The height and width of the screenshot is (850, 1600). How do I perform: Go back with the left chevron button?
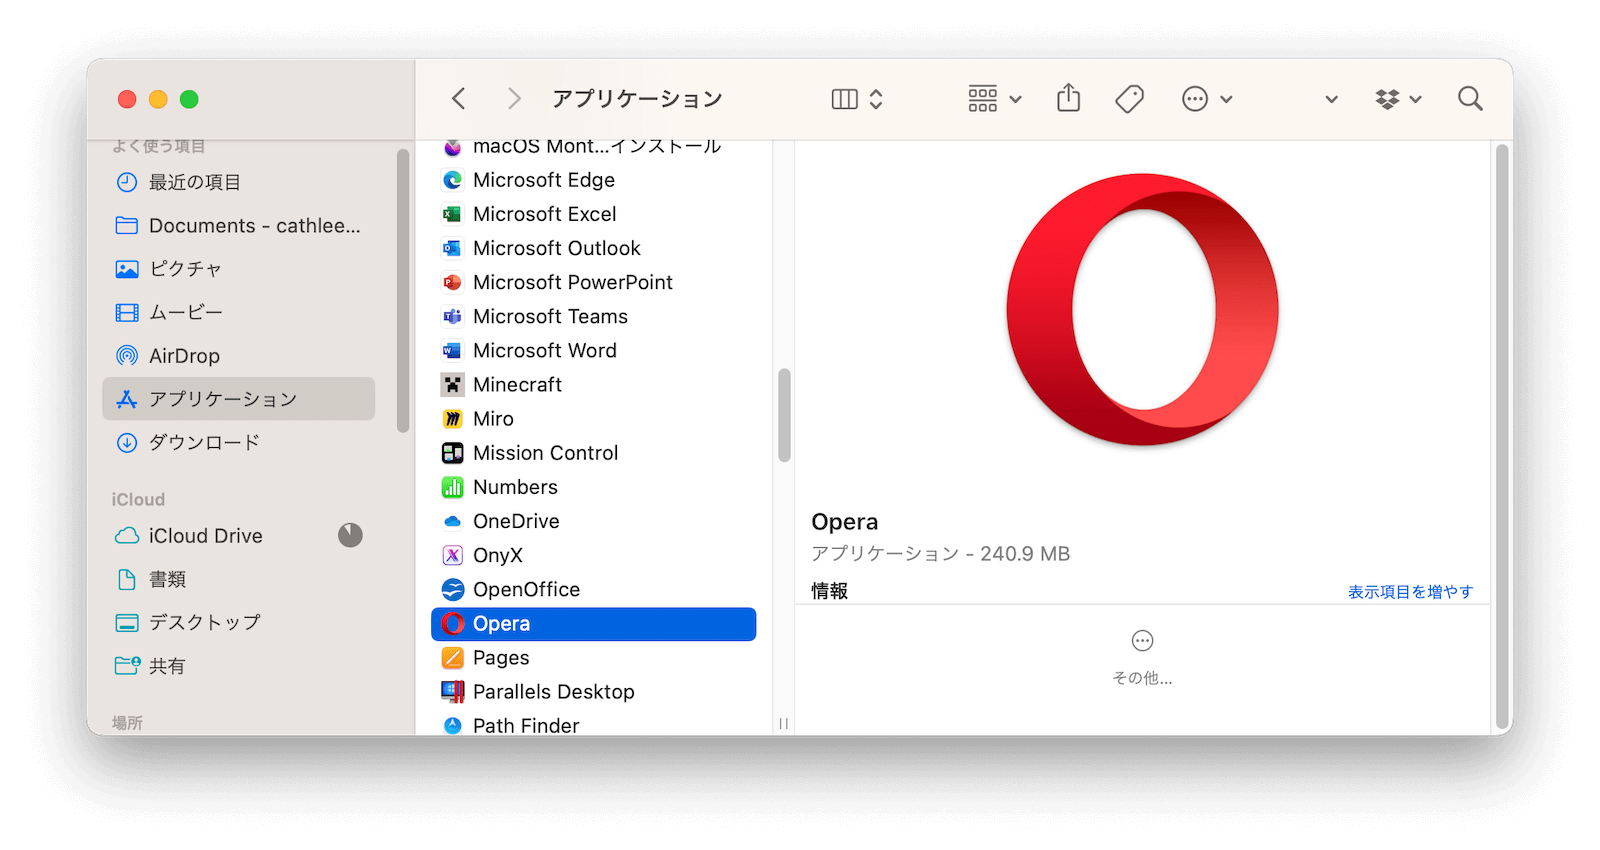click(459, 99)
